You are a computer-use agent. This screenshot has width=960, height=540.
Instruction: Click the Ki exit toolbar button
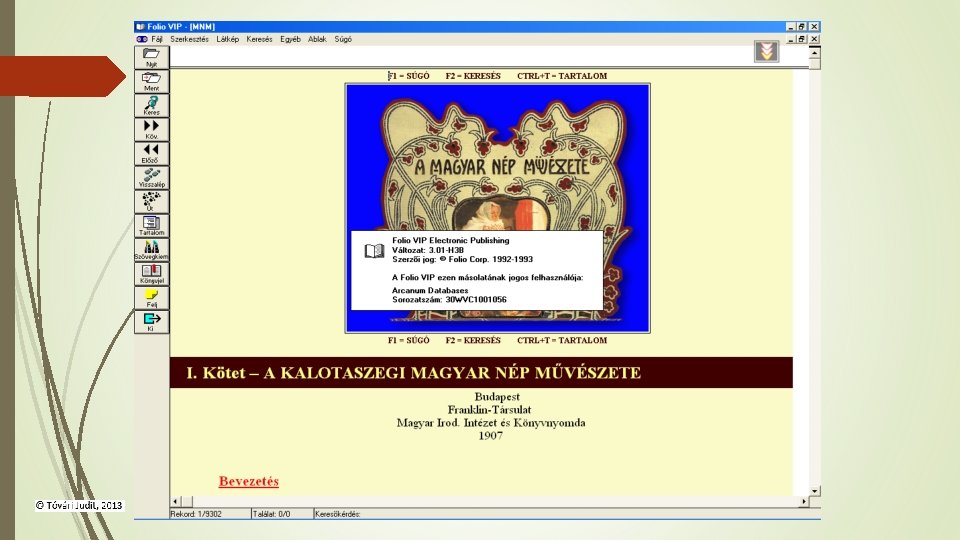(151, 321)
